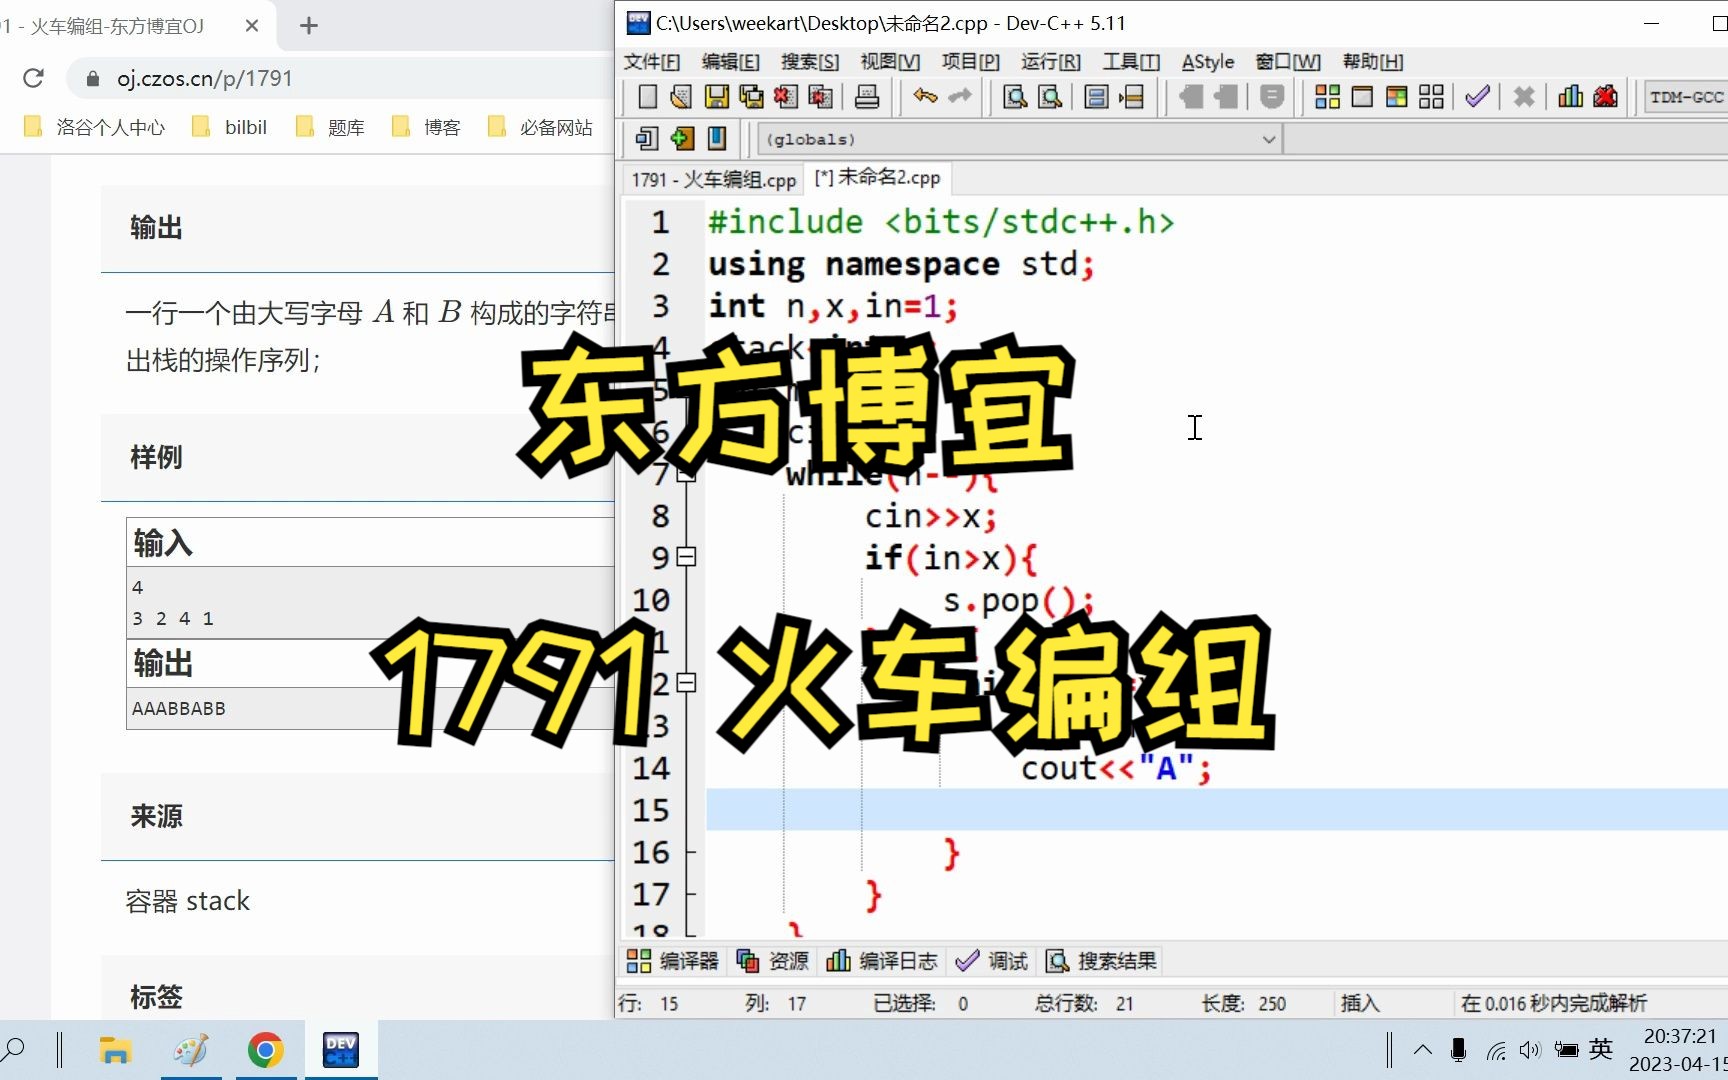Open File Explorer from the taskbar
Viewport: 1728px width, 1080px height.
point(115,1050)
